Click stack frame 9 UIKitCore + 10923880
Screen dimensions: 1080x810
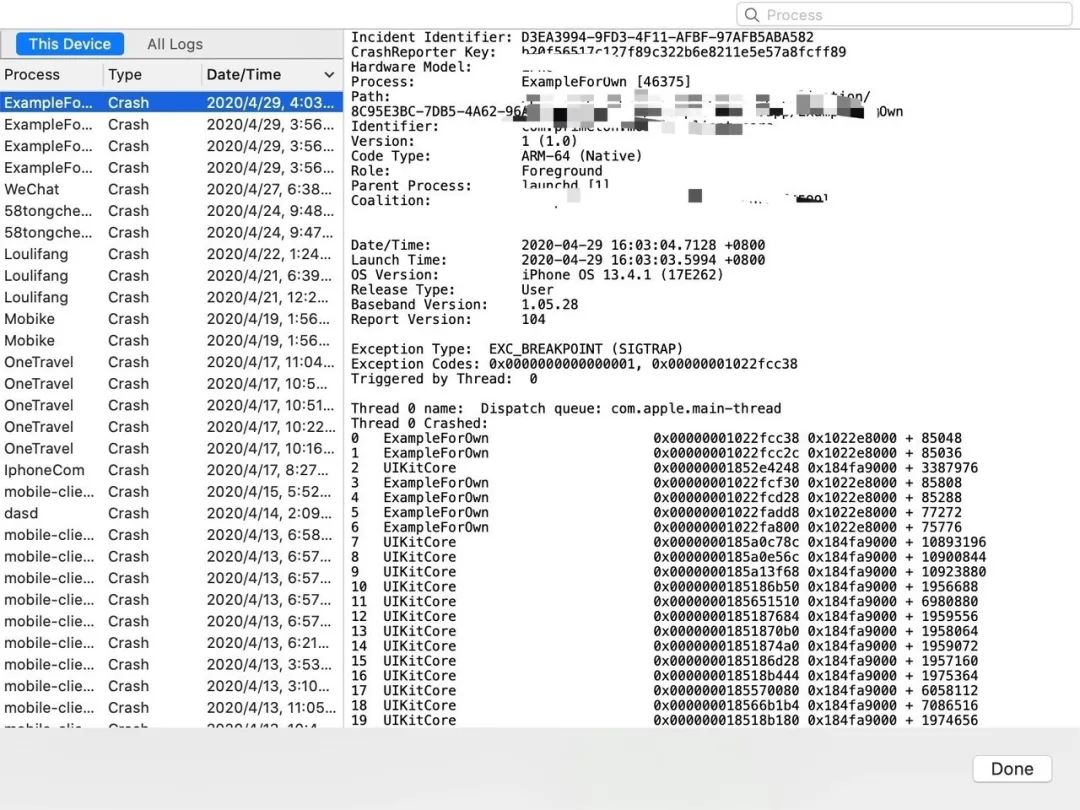[x=668, y=572]
